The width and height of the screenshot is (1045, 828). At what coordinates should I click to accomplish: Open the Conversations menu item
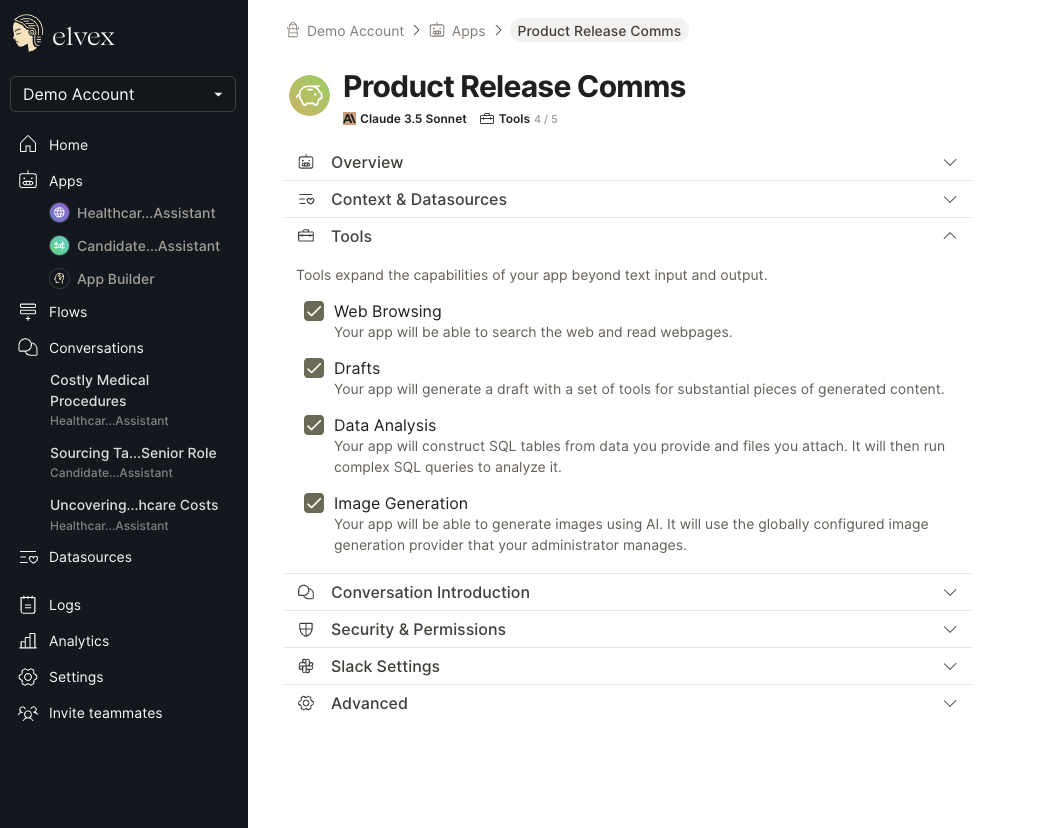(96, 348)
